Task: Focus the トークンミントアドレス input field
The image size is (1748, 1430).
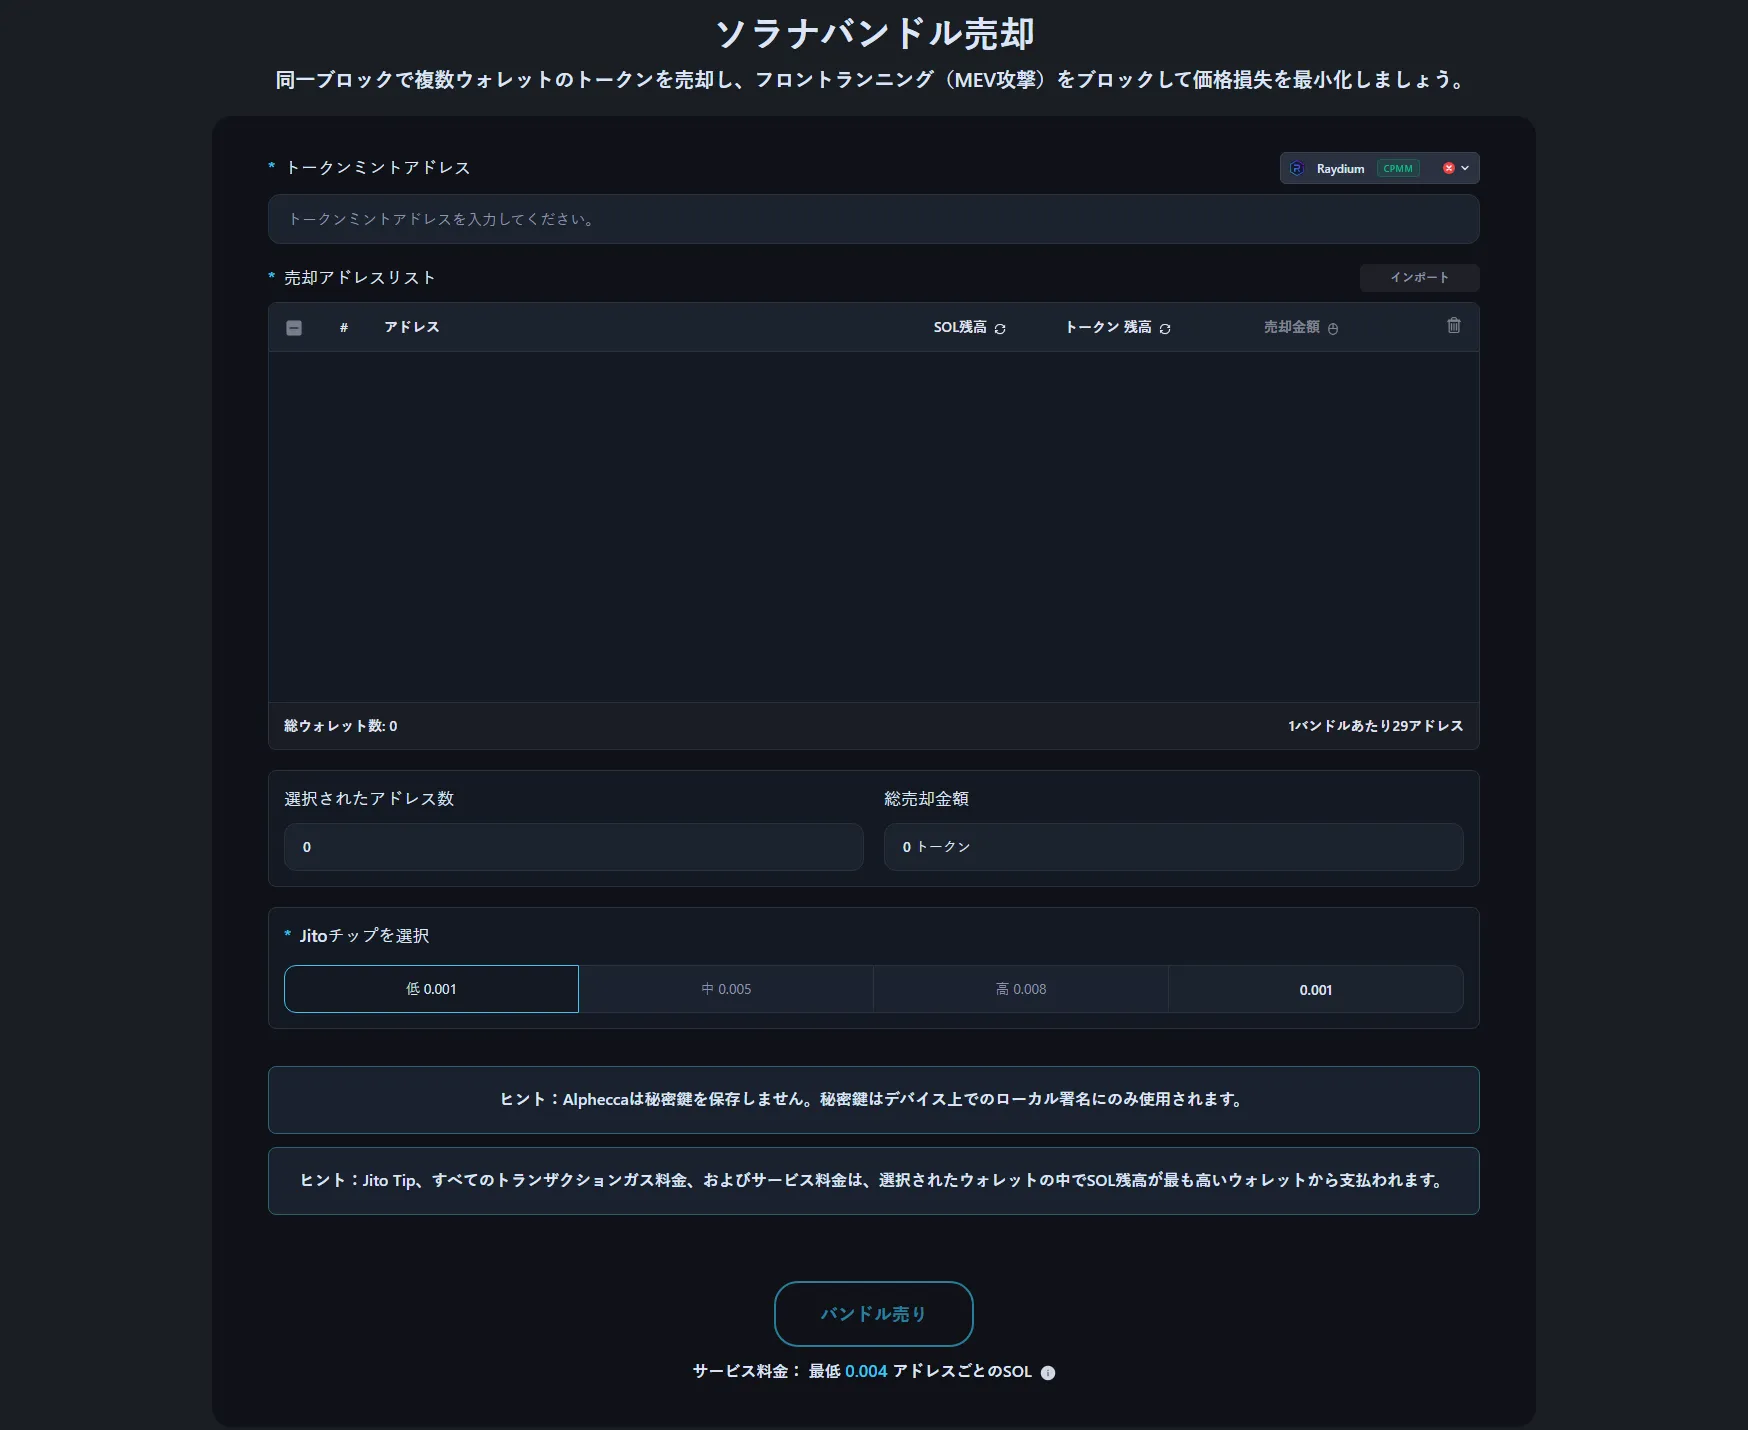Action: [x=873, y=219]
